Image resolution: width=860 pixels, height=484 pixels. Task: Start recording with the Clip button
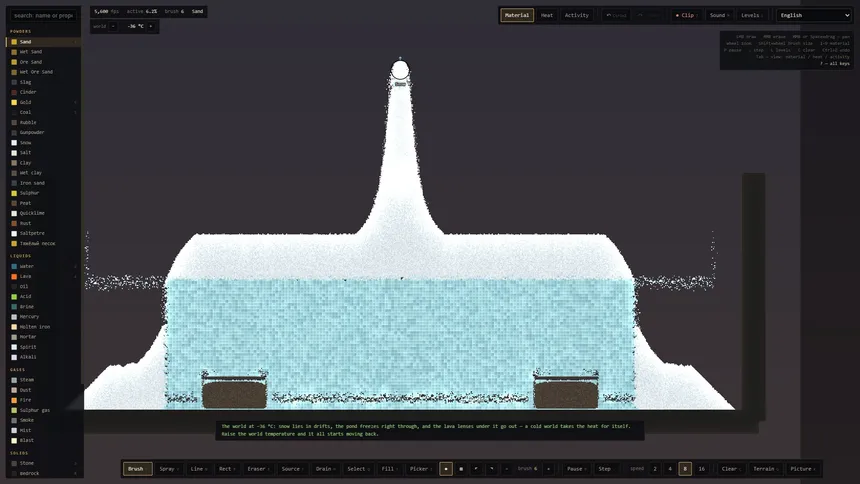click(x=687, y=15)
